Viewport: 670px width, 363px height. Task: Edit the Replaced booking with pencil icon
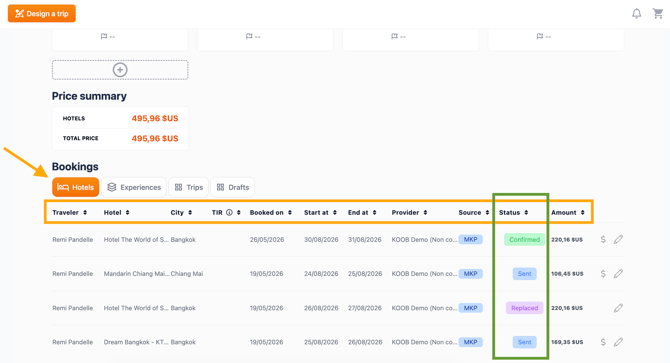(x=618, y=307)
